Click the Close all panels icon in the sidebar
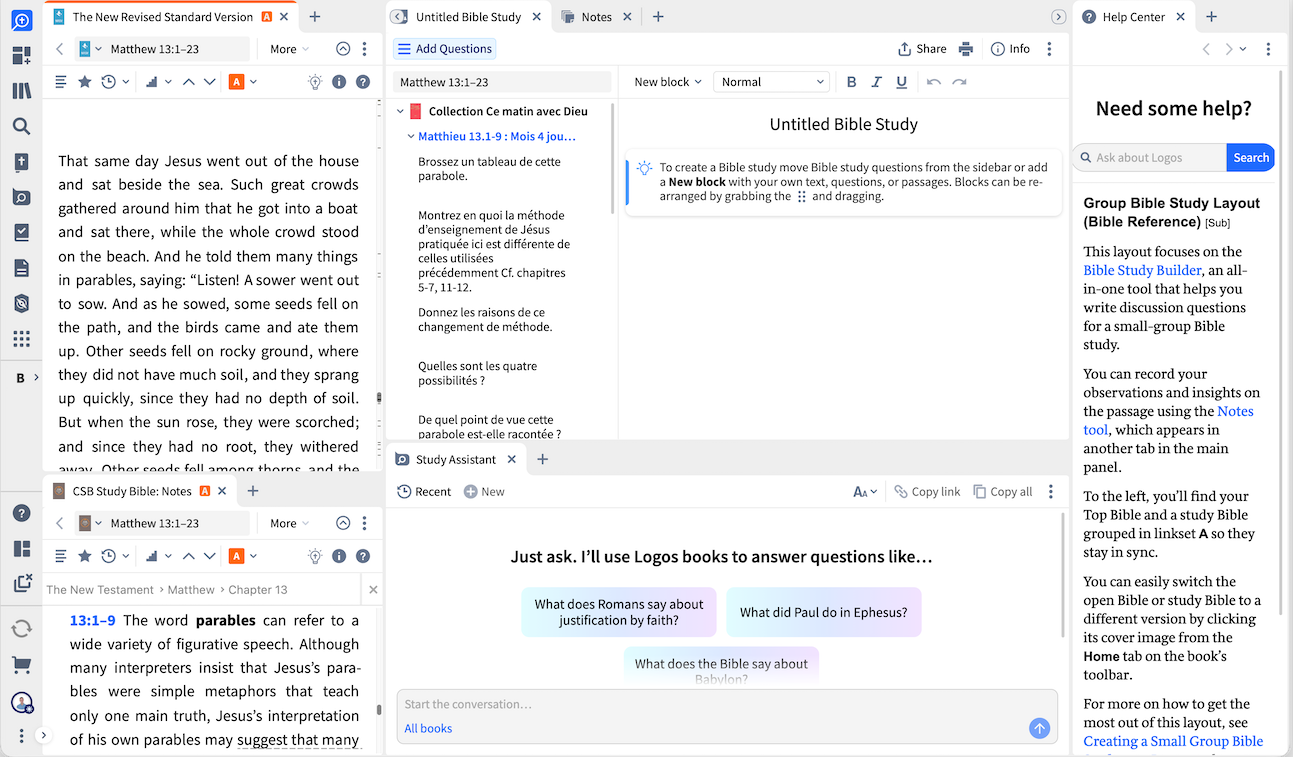This screenshot has height=757, width=1293. tap(21, 583)
